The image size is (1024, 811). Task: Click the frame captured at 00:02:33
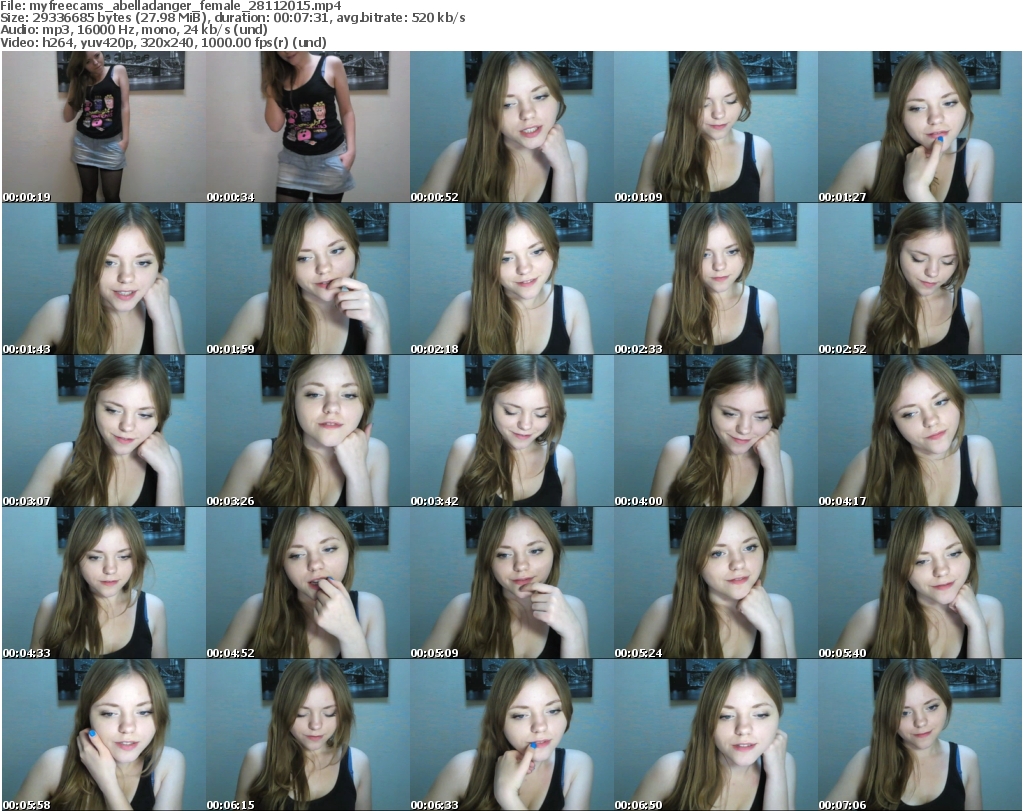point(716,279)
